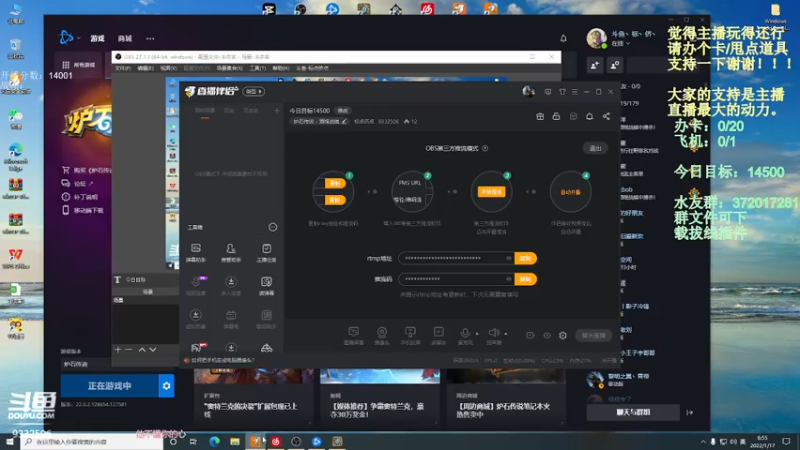800x450 pixels.
Task: Open the 房管助手 tool in the toolbox
Action: tap(231, 252)
